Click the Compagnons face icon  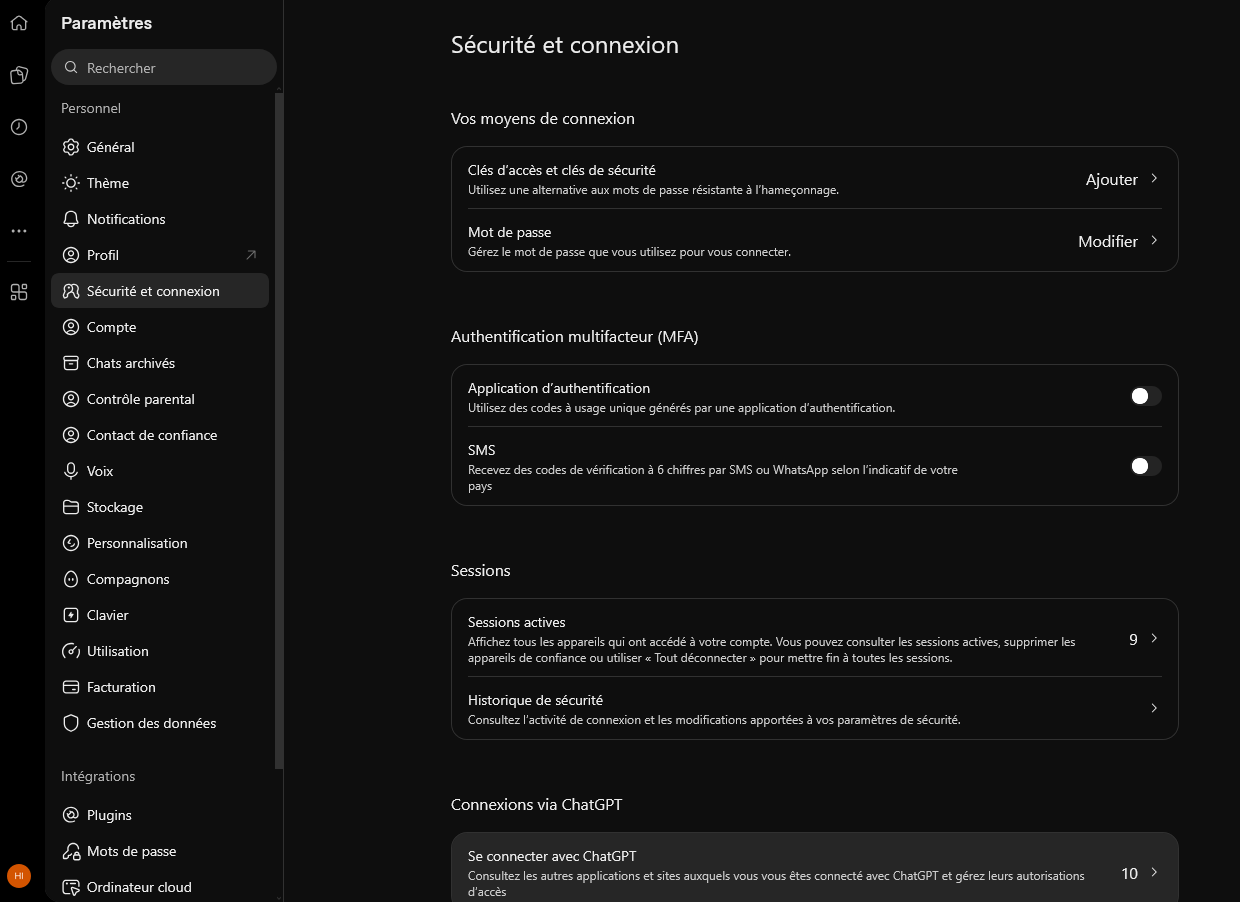pos(71,579)
